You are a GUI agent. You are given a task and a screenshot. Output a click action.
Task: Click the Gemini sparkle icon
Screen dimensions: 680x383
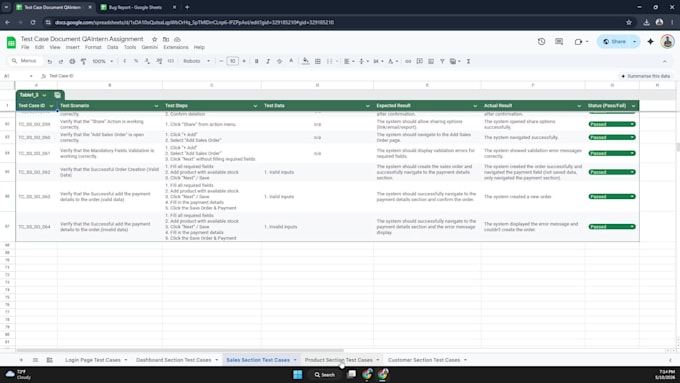coord(650,42)
